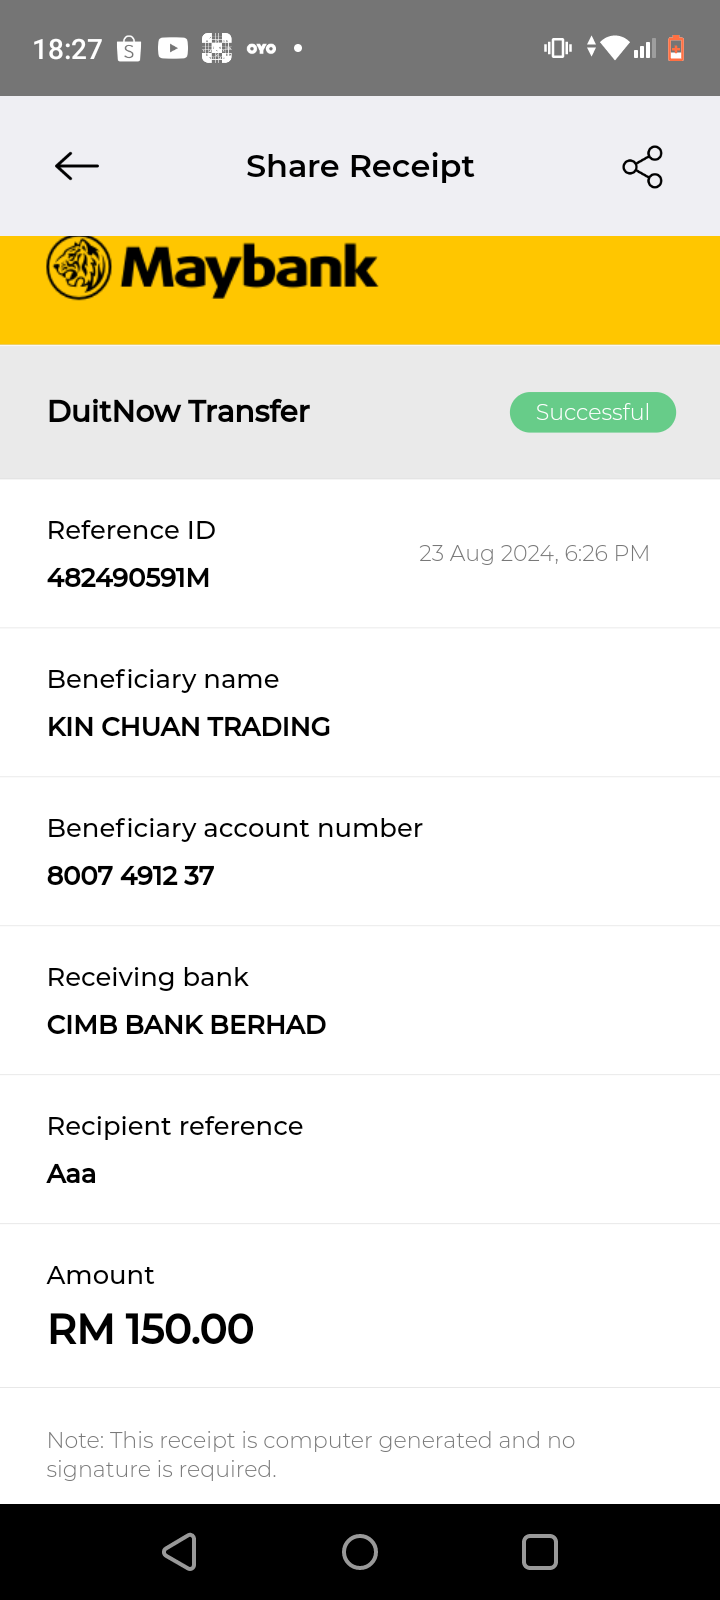Screen dimensions: 720x1600
Task: Tap the share icon in header
Action: coord(642,167)
